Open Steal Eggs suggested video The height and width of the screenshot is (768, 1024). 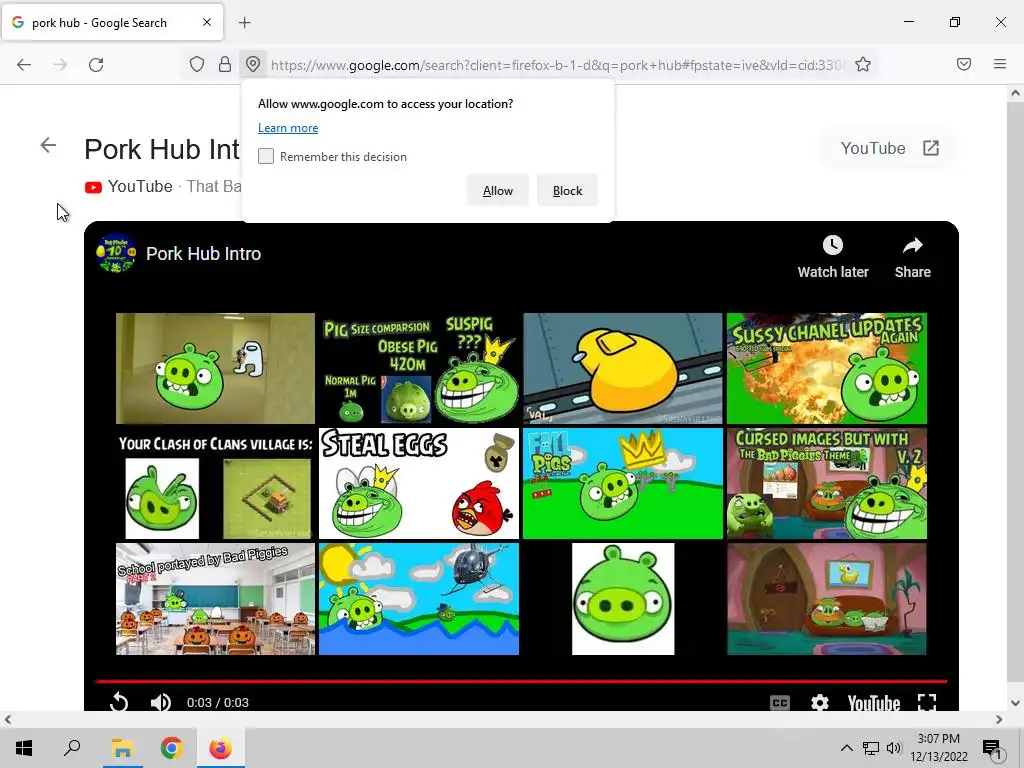[419, 483]
